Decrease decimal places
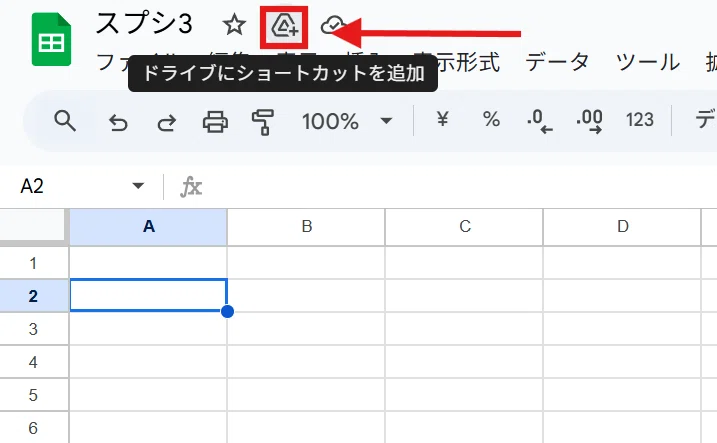The height and width of the screenshot is (443, 717). (x=540, y=122)
